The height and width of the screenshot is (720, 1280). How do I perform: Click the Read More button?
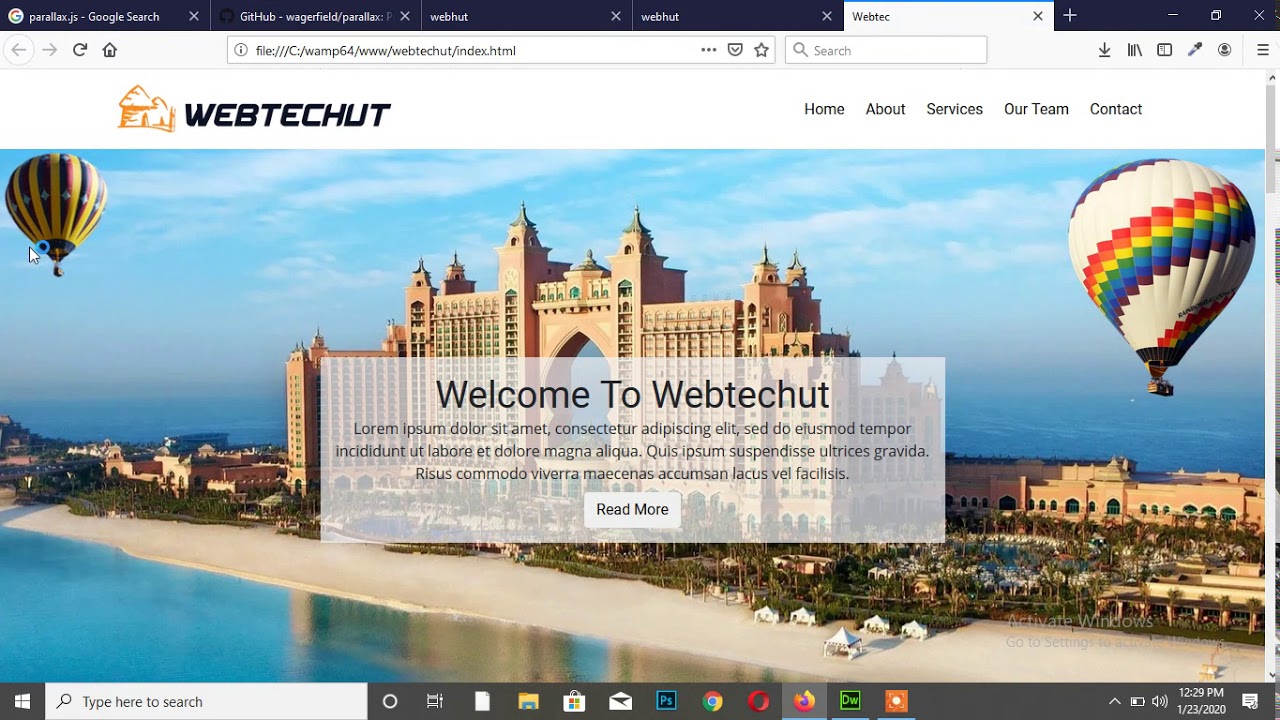[632, 509]
